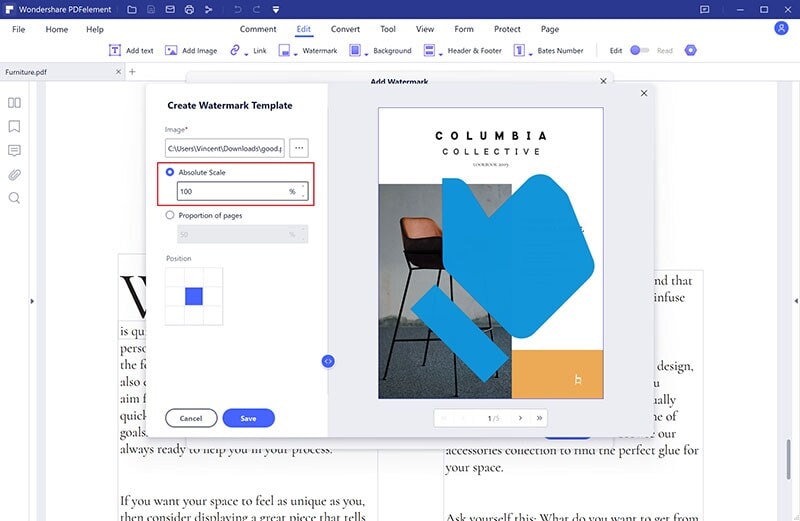Viewport: 800px width, 521px height.
Task: Click the share arrow icon in title bar
Action: click(208, 9)
